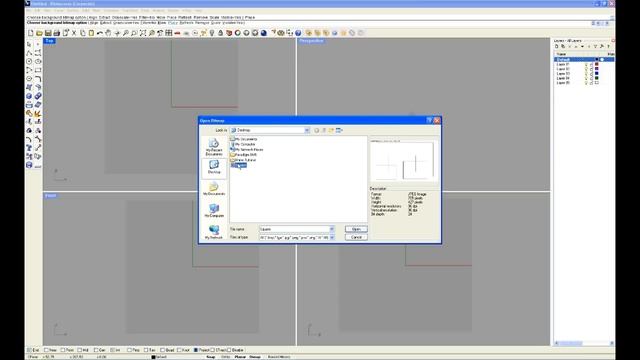
Task: Click the Zoom Extents toolbar icon
Action: [143, 33]
